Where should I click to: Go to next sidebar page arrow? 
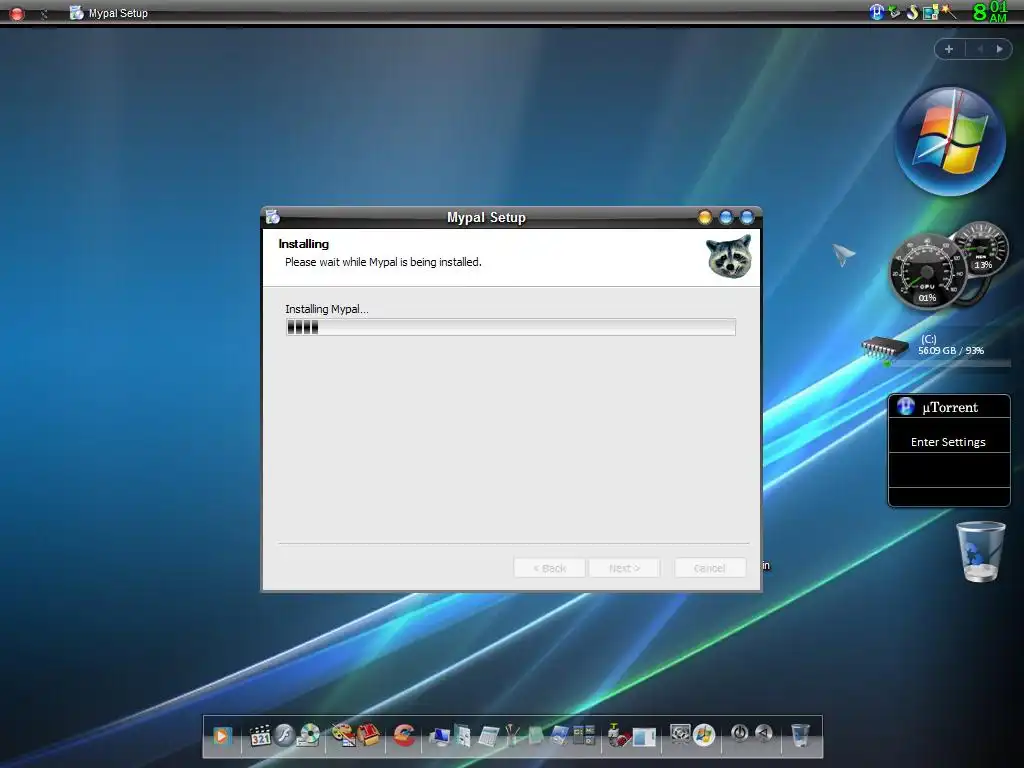[x=999, y=49]
